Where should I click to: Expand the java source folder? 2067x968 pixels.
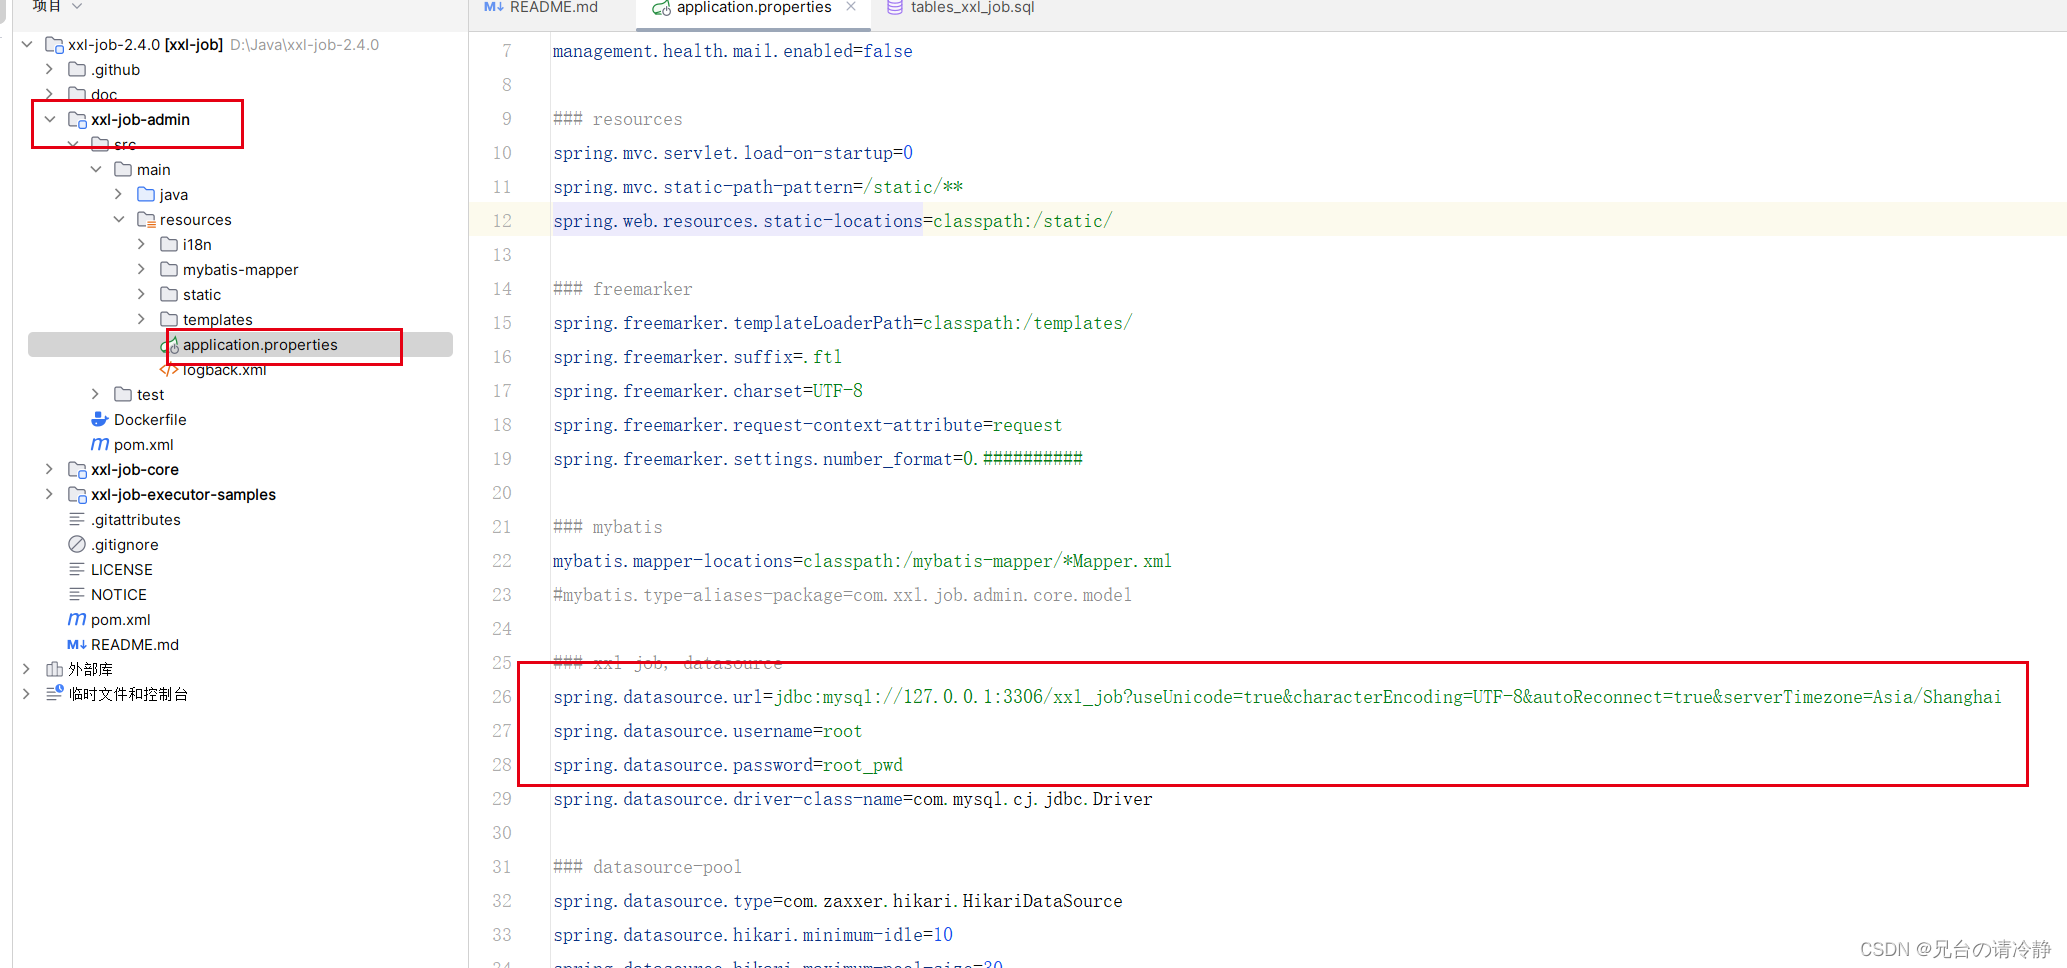(x=119, y=194)
